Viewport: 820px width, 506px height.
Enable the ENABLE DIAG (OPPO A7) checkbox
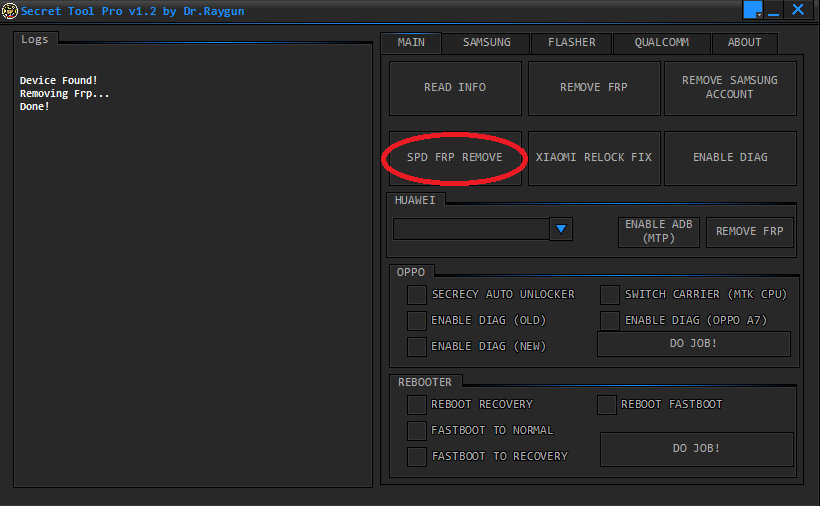click(610, 320)
